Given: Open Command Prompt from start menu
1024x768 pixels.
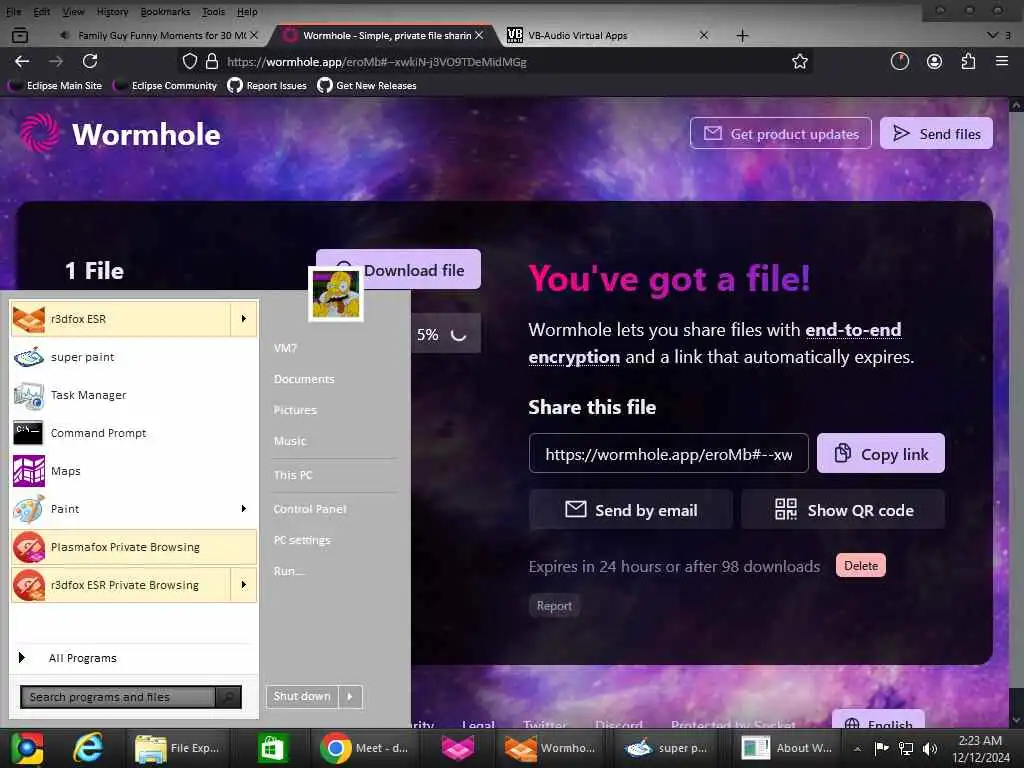Looking at the screenshot, I should [x=134, y=432].
